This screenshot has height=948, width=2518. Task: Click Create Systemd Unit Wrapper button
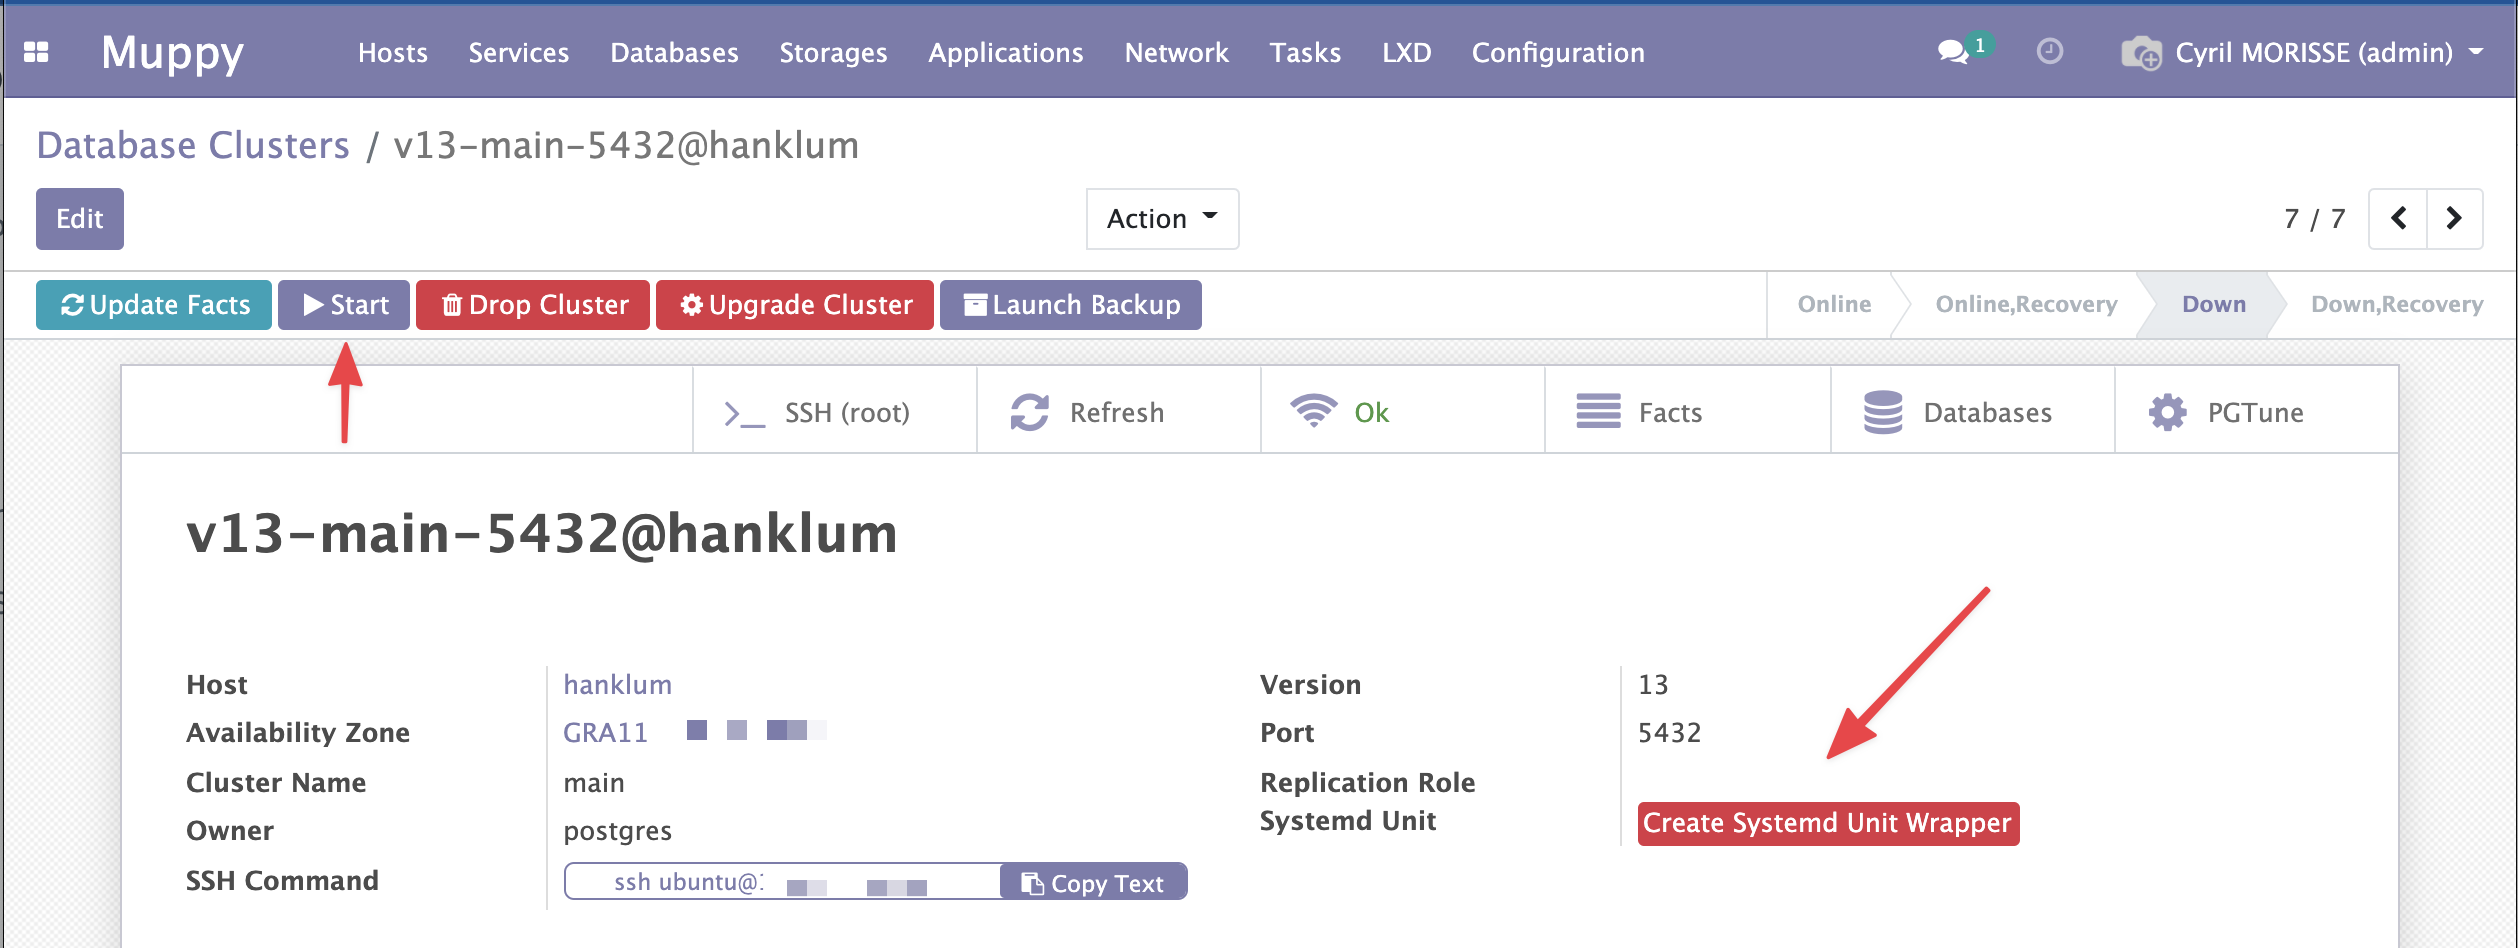(1827, 823)
